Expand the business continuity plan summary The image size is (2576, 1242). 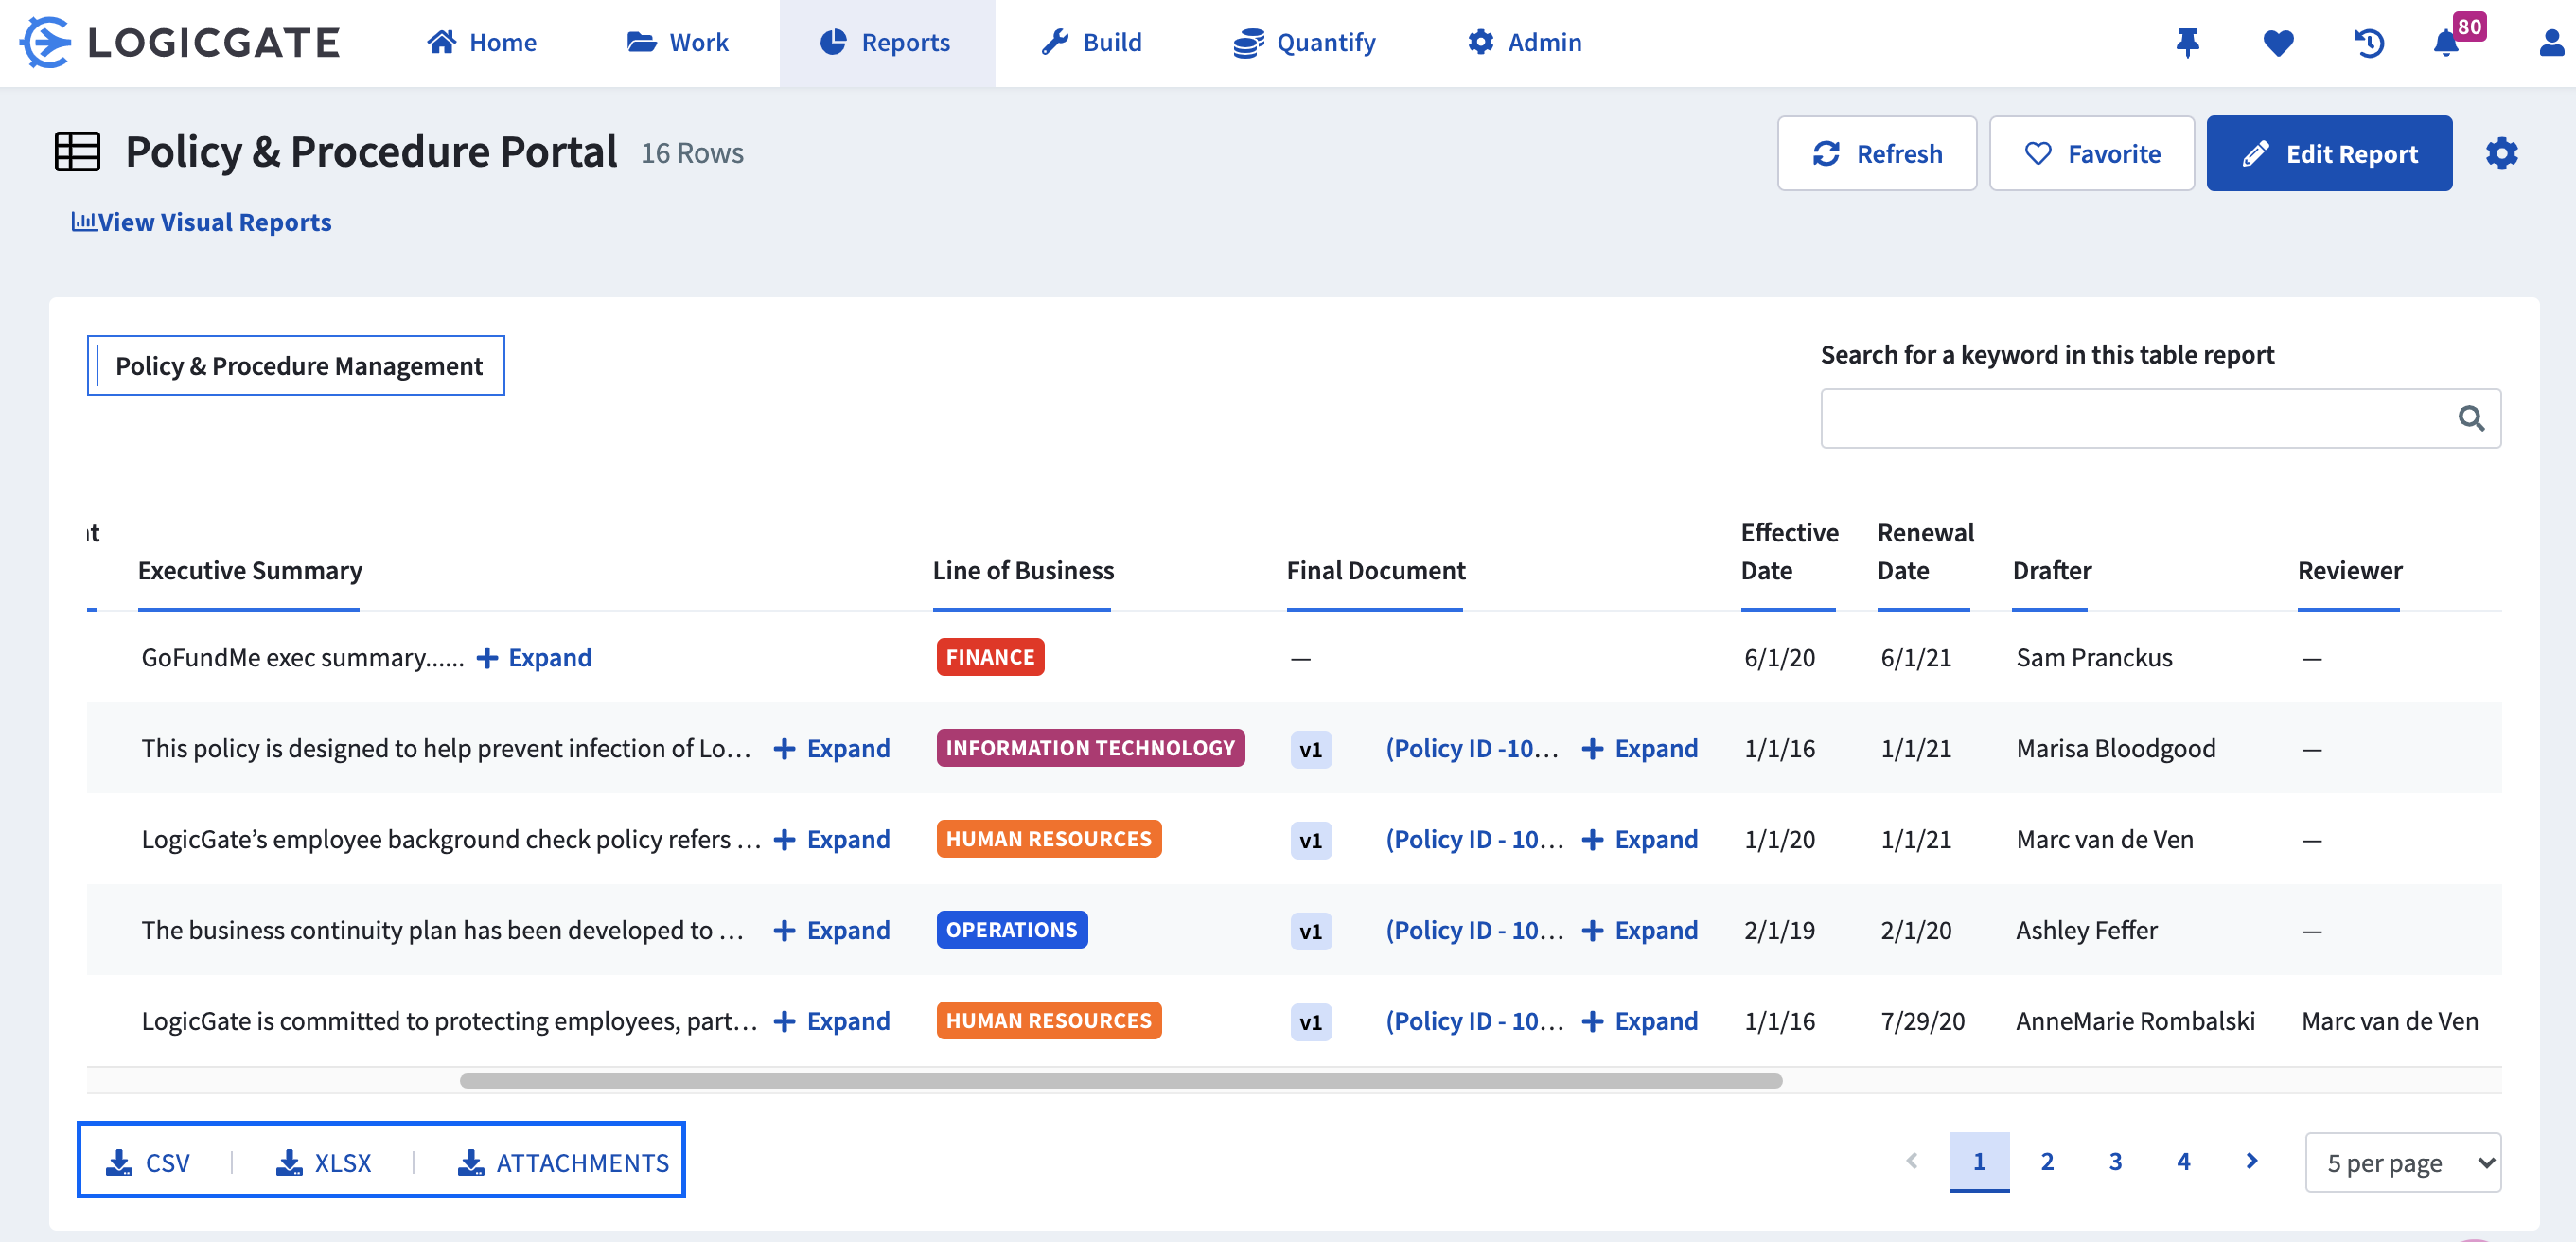(832, 931)
